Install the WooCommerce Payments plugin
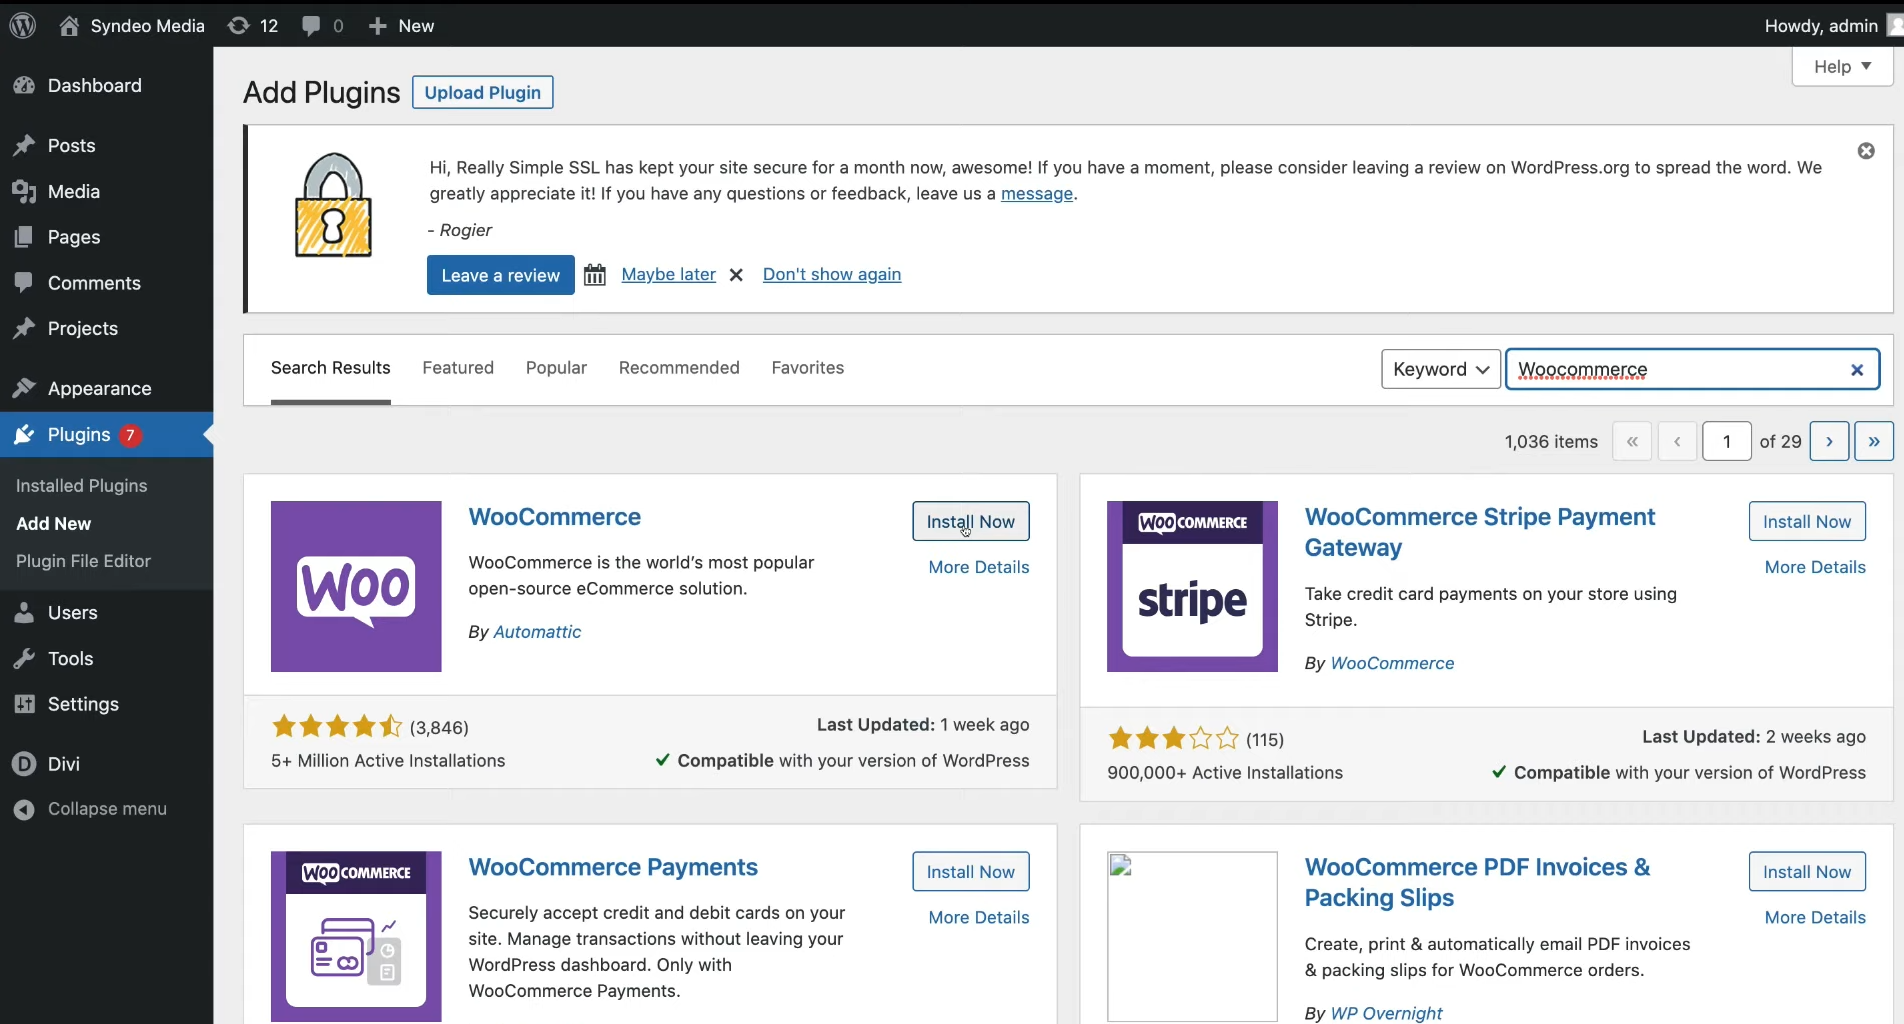The height and width of the screenshot is (1024, 1904). [971, 871]
